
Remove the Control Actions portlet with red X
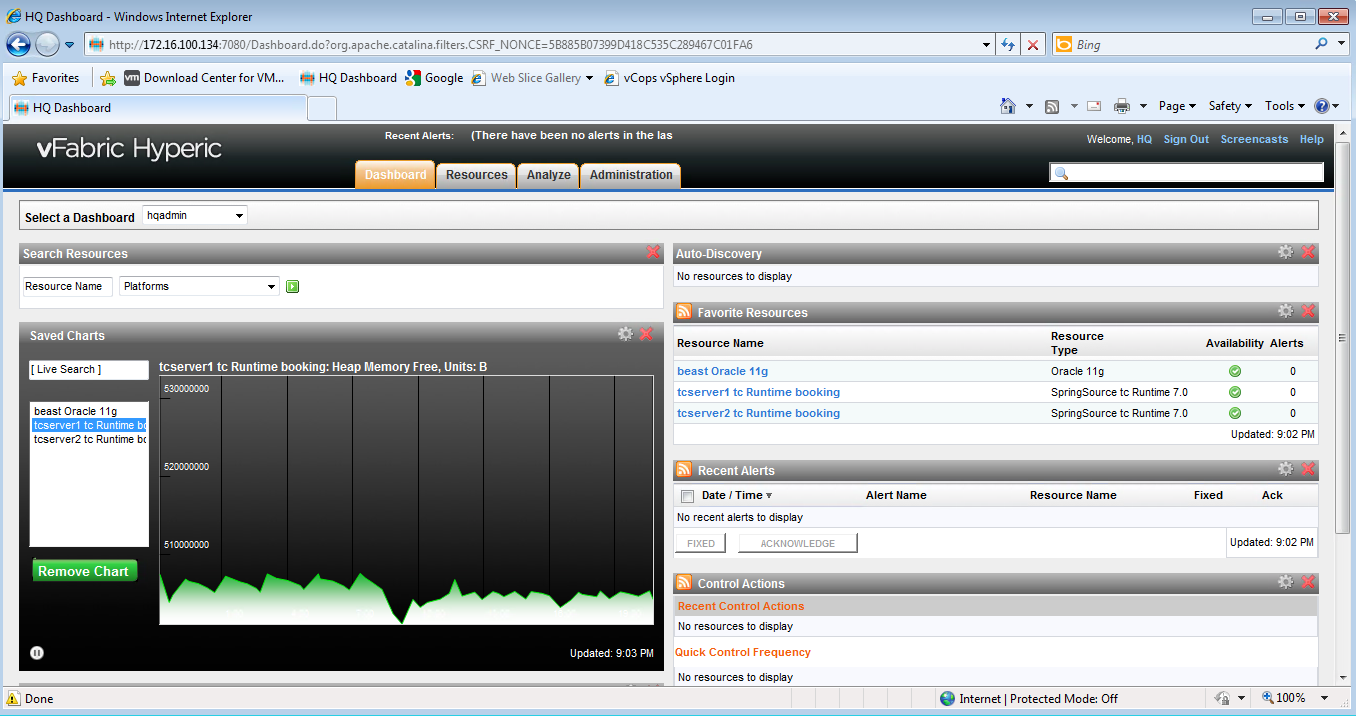(1308, 582)
